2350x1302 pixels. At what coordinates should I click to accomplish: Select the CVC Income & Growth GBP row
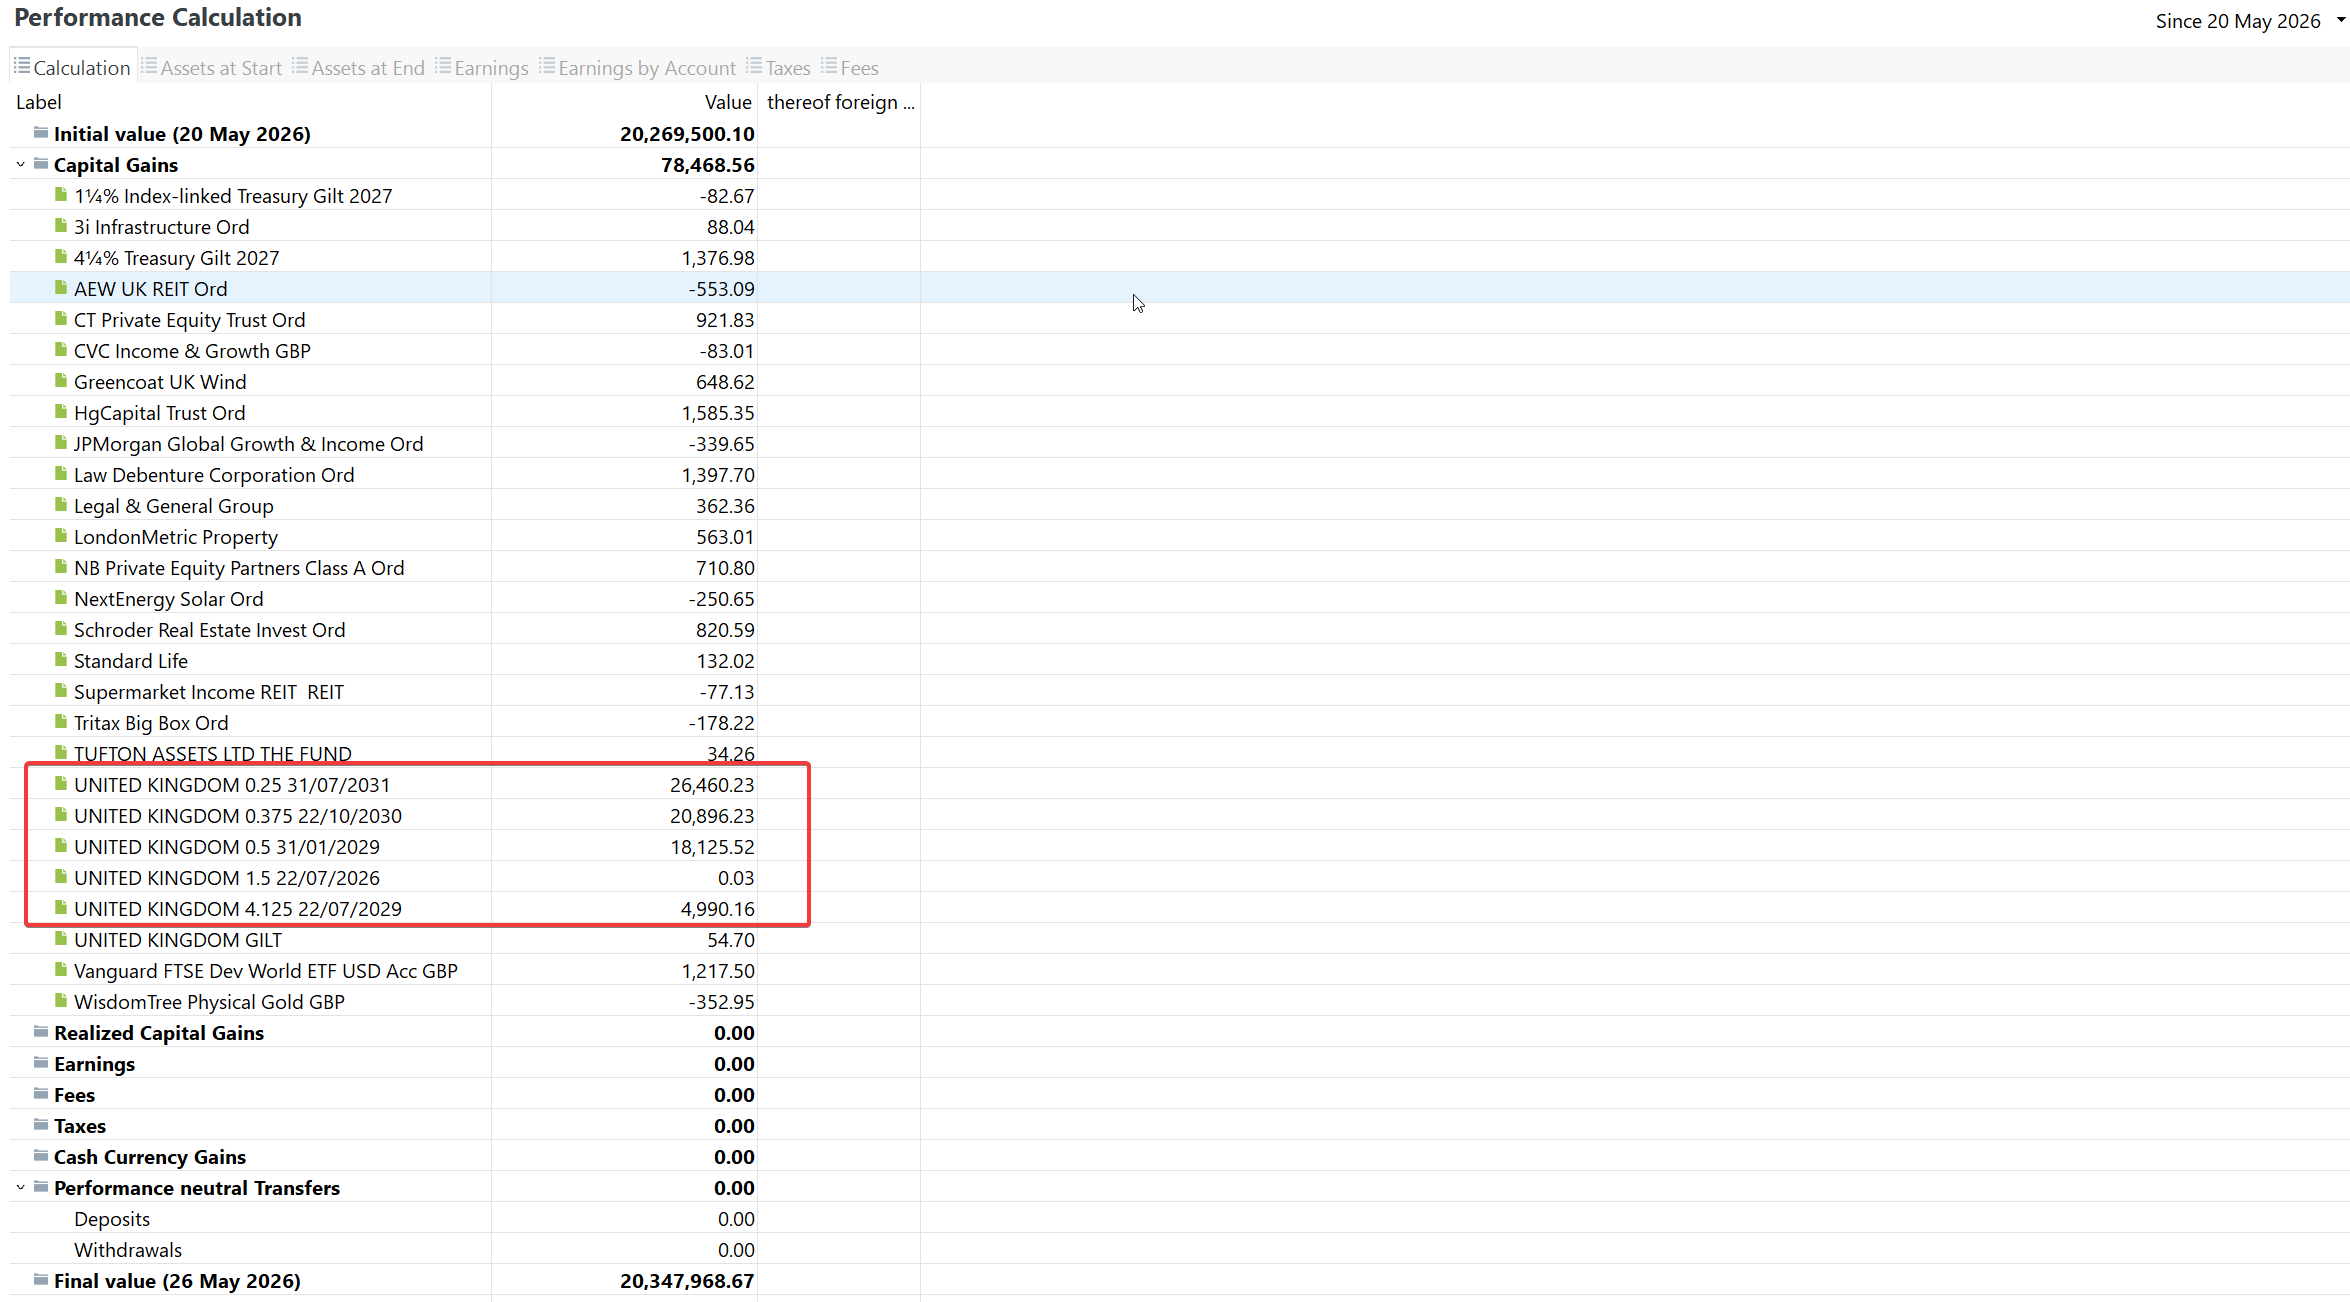1179,350
